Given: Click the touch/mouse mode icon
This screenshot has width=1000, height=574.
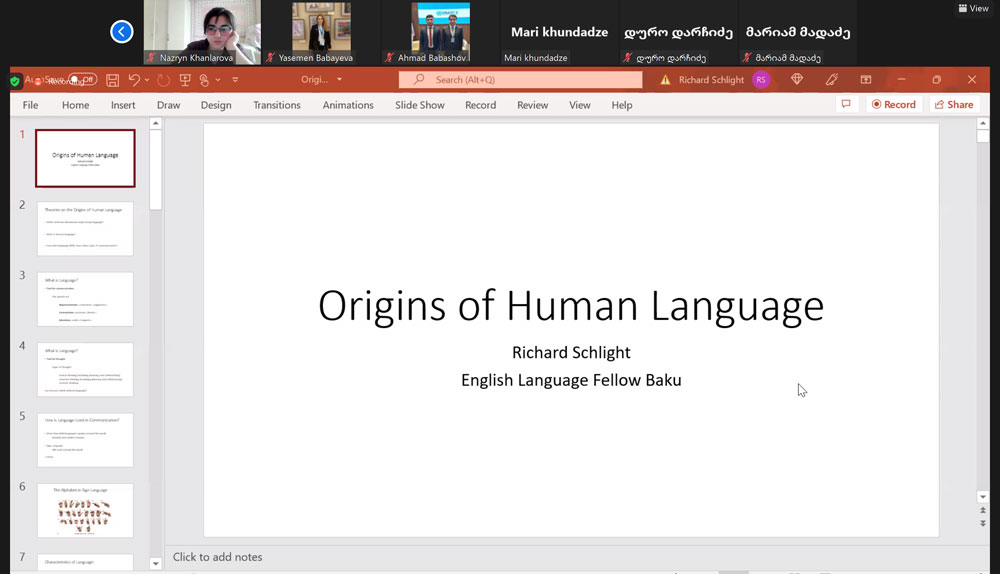Looking at the screenshot, I should click(x=206, y=80).
